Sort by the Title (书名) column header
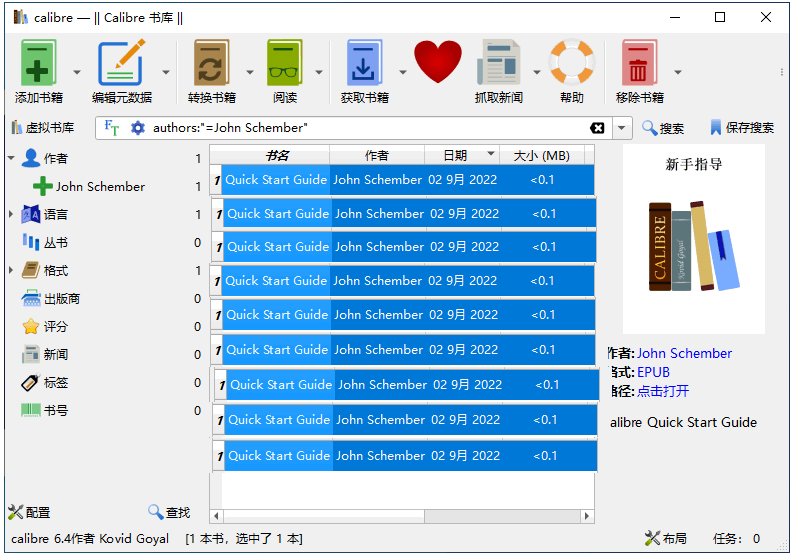Viewport: 793px width, 555px height. [x=276, y=155]
